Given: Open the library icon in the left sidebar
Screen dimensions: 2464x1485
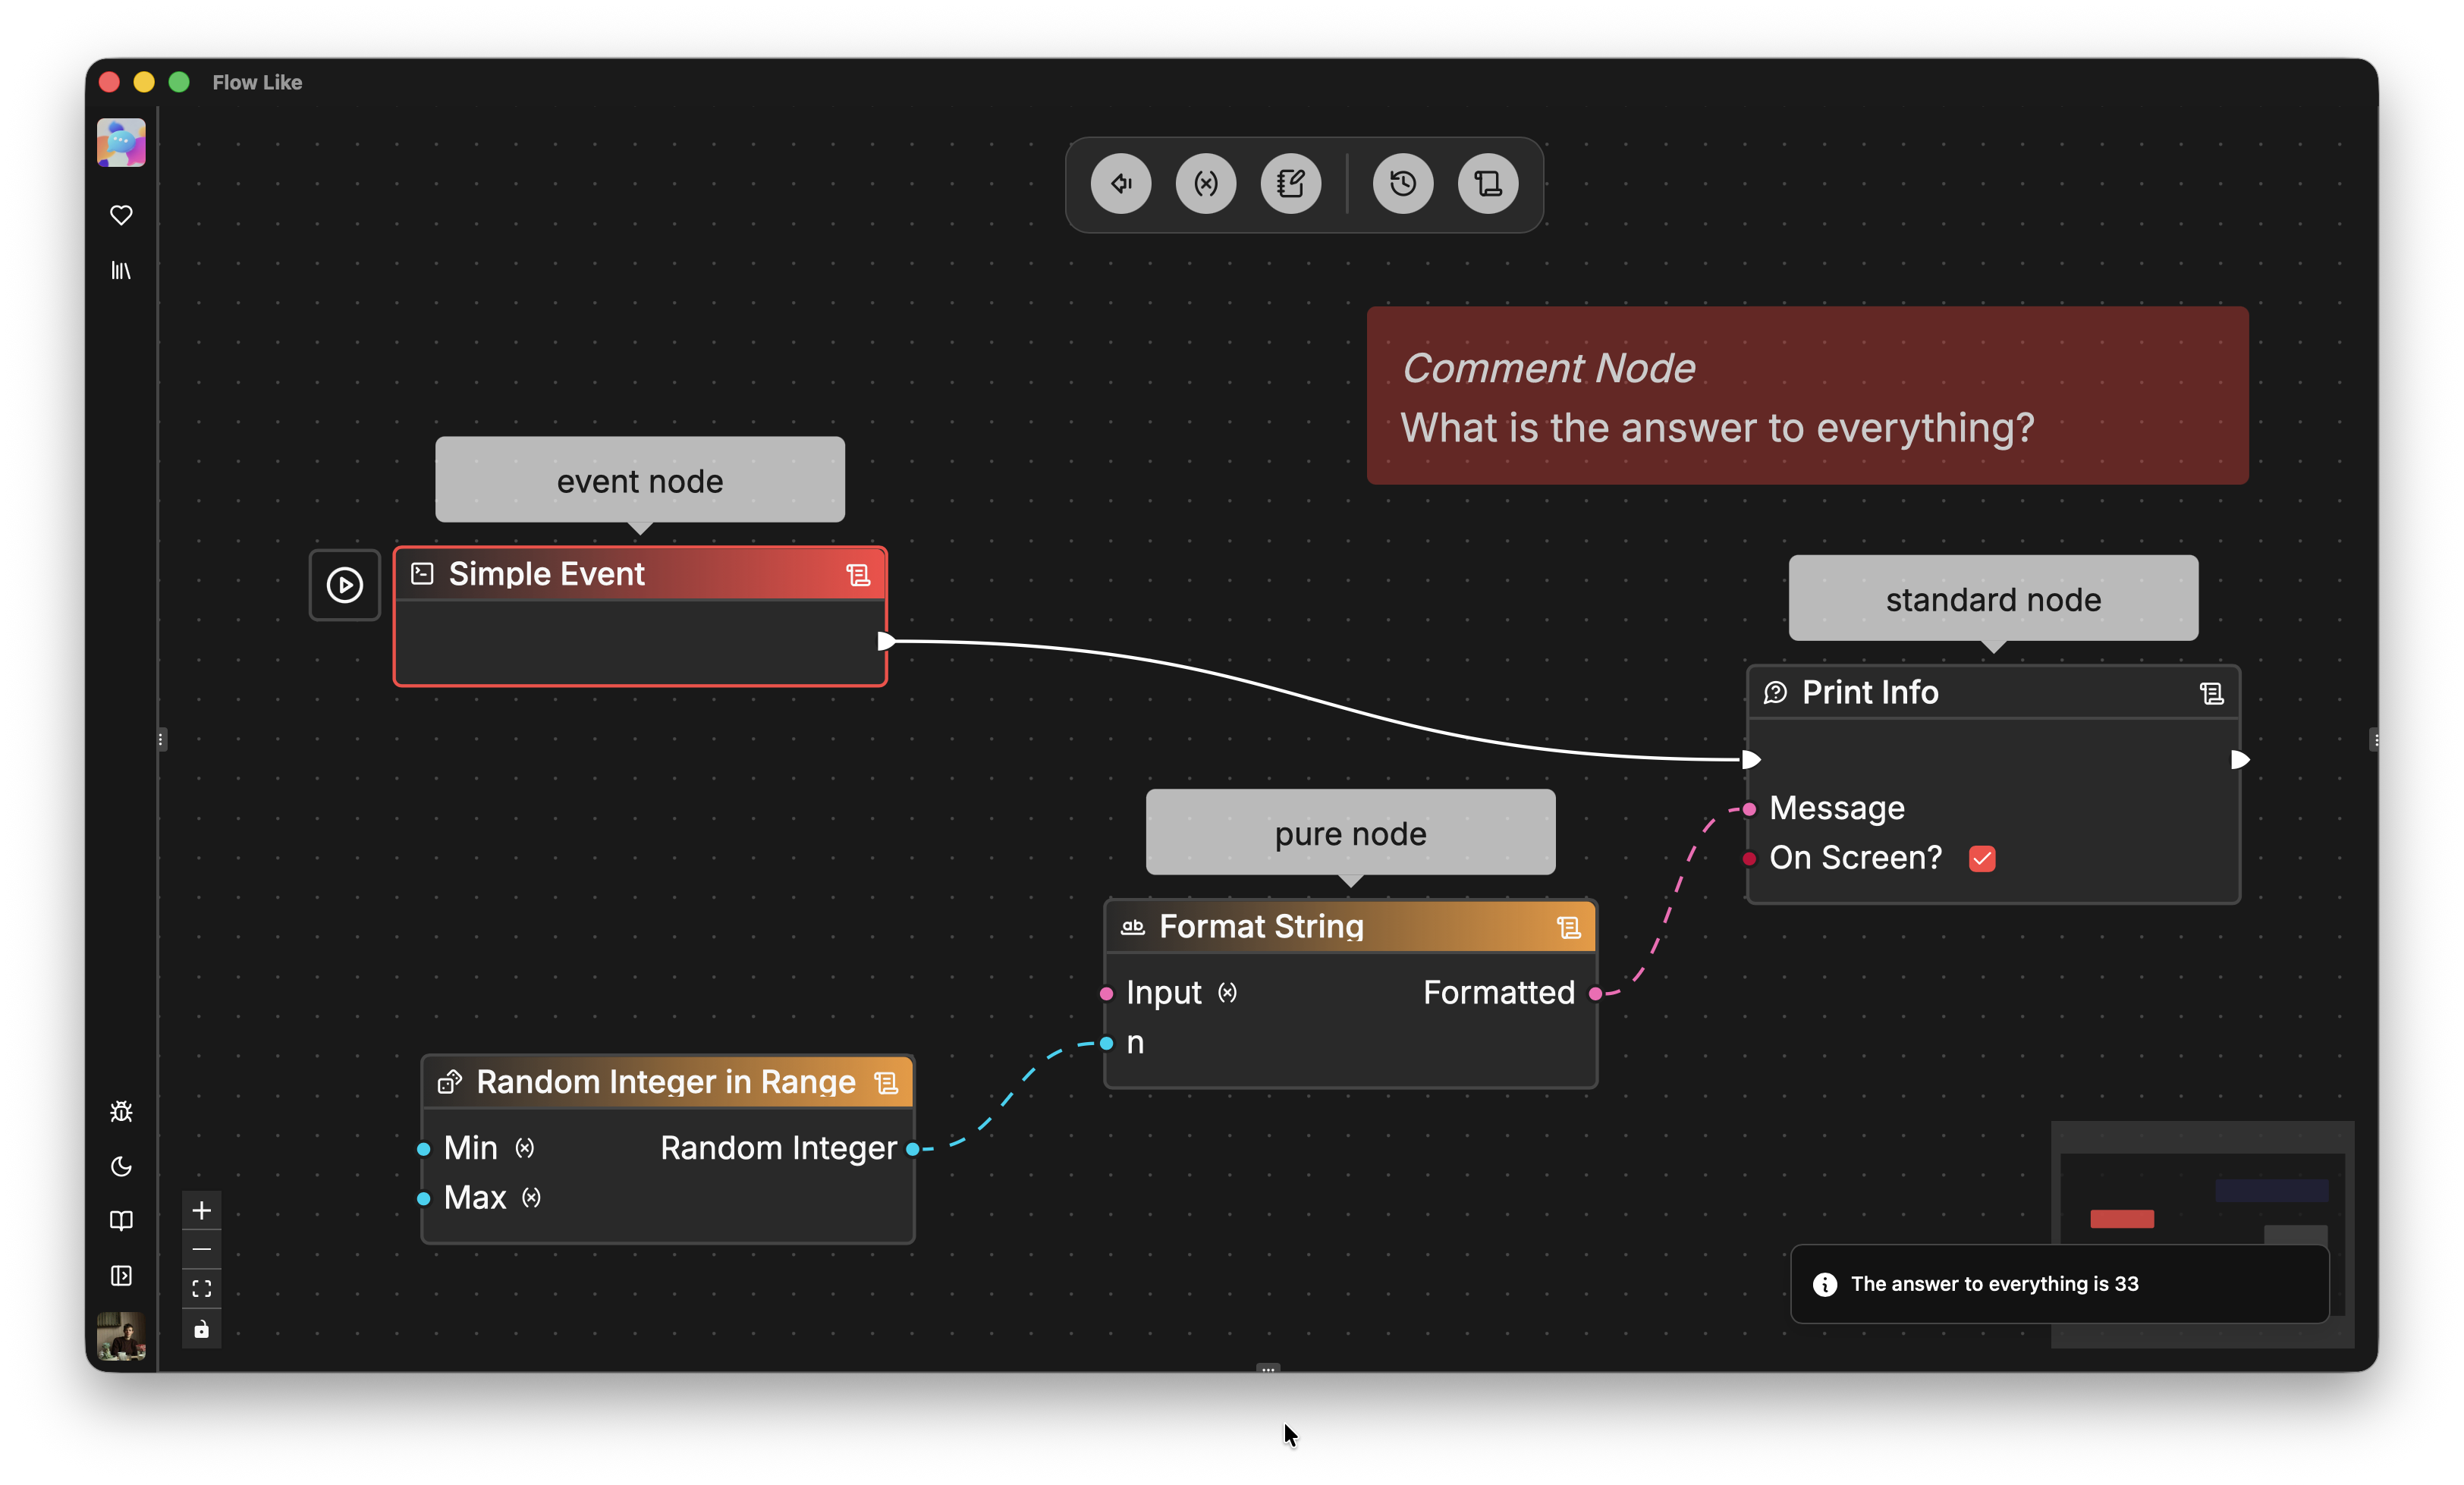Looking at the screenshot, I should [121, 270].
